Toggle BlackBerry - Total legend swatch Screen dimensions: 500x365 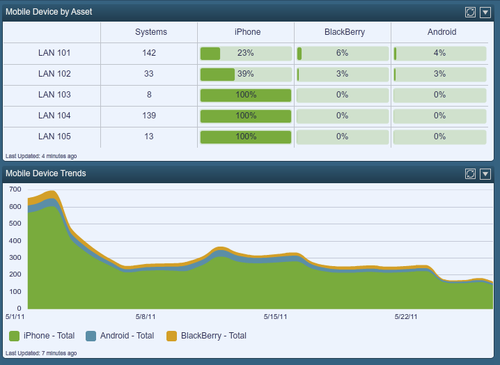coord(171,336)
